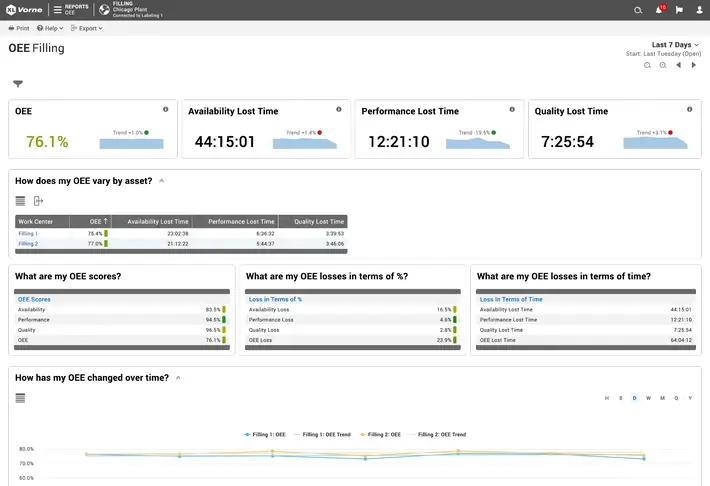Screen dimensions: 710x486
Task: Collapse the 'How does my OEE vary by asset' section
Action: (162, 181)
